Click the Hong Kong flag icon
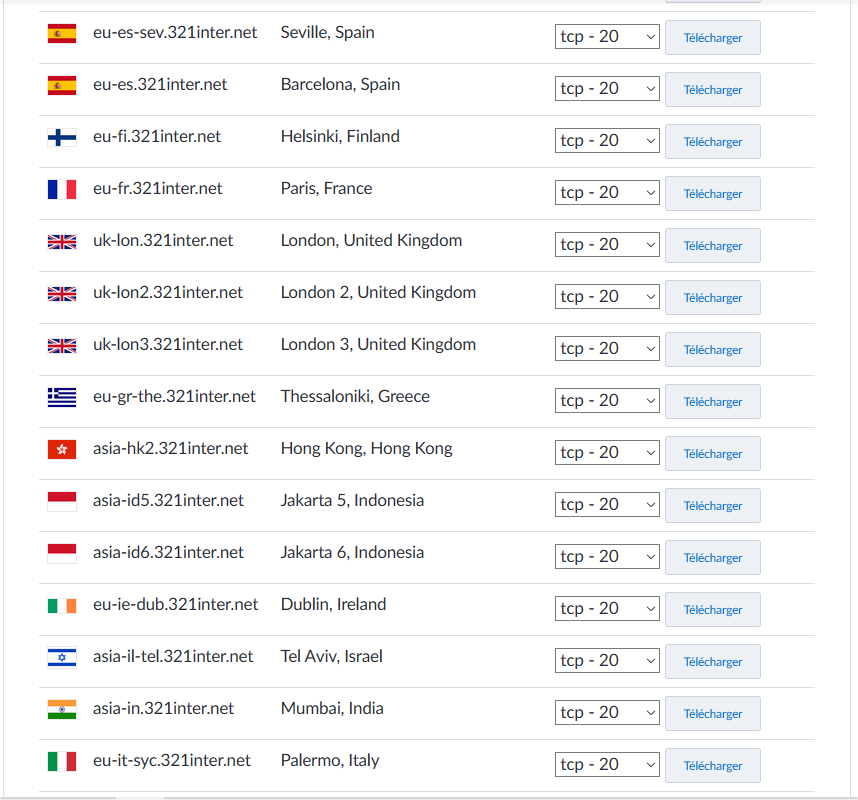Screen dimensions: 858x800 pos(62,450)
